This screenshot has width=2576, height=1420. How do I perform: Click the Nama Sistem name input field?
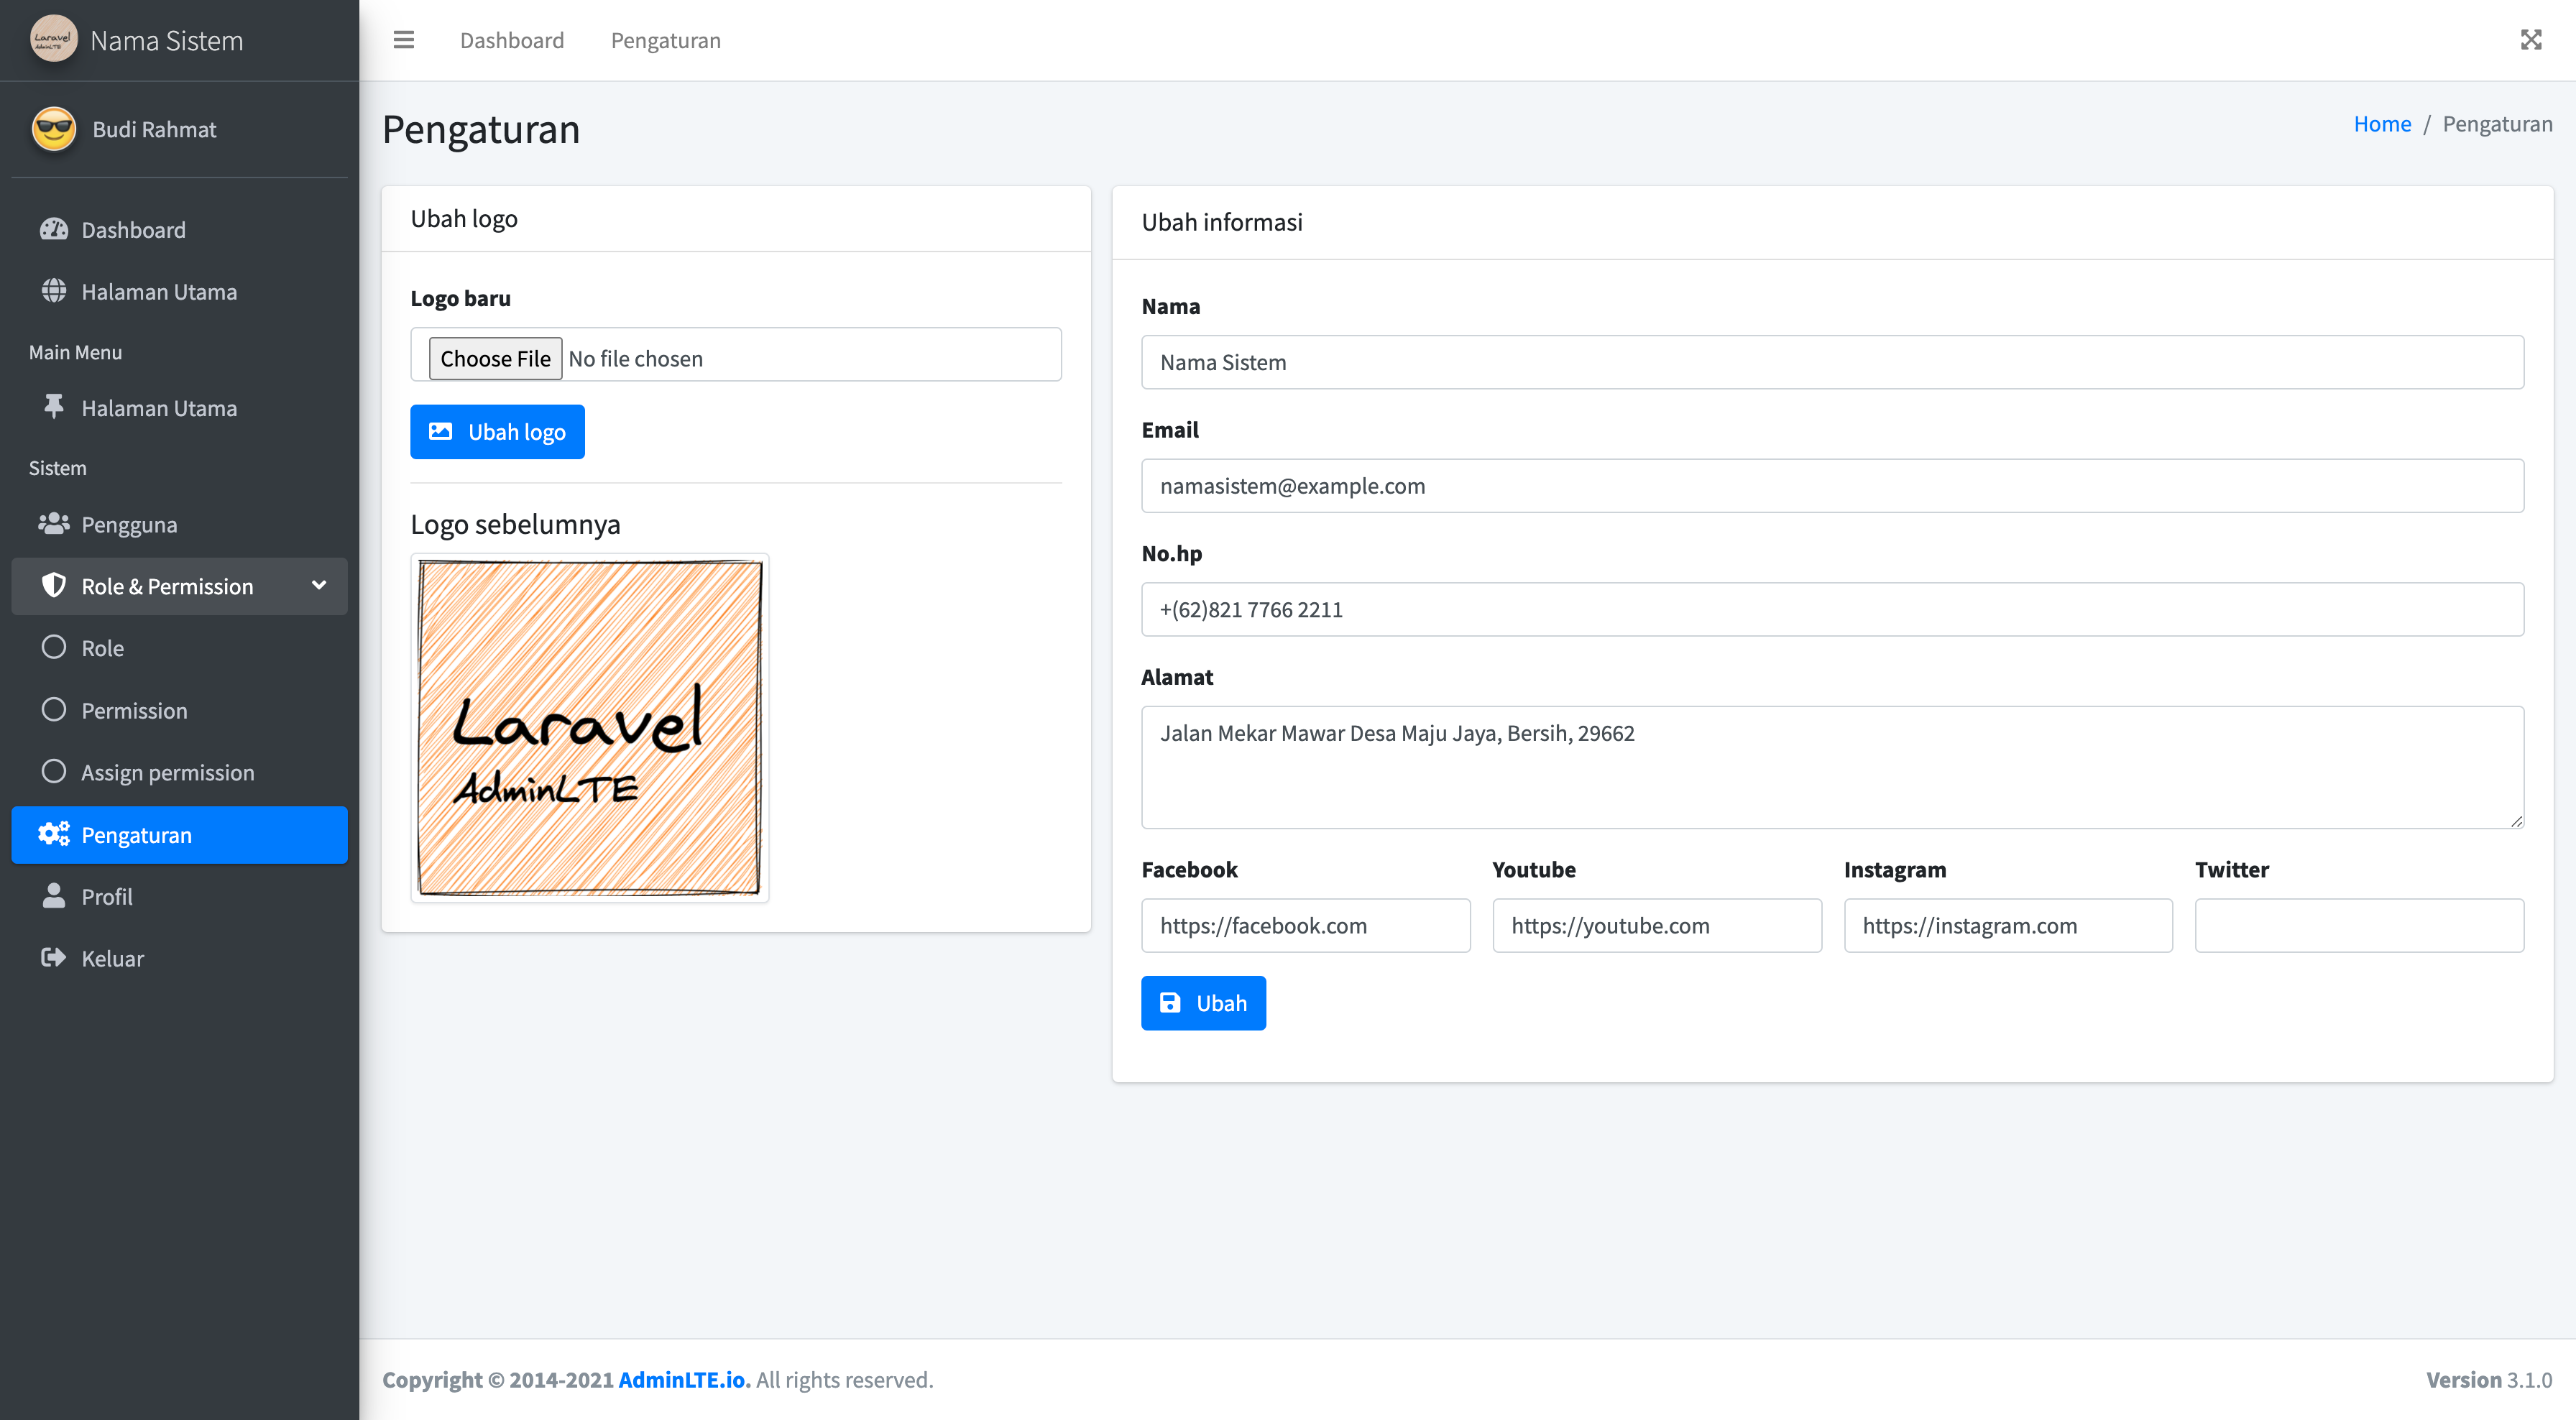tap(1833, 362)
